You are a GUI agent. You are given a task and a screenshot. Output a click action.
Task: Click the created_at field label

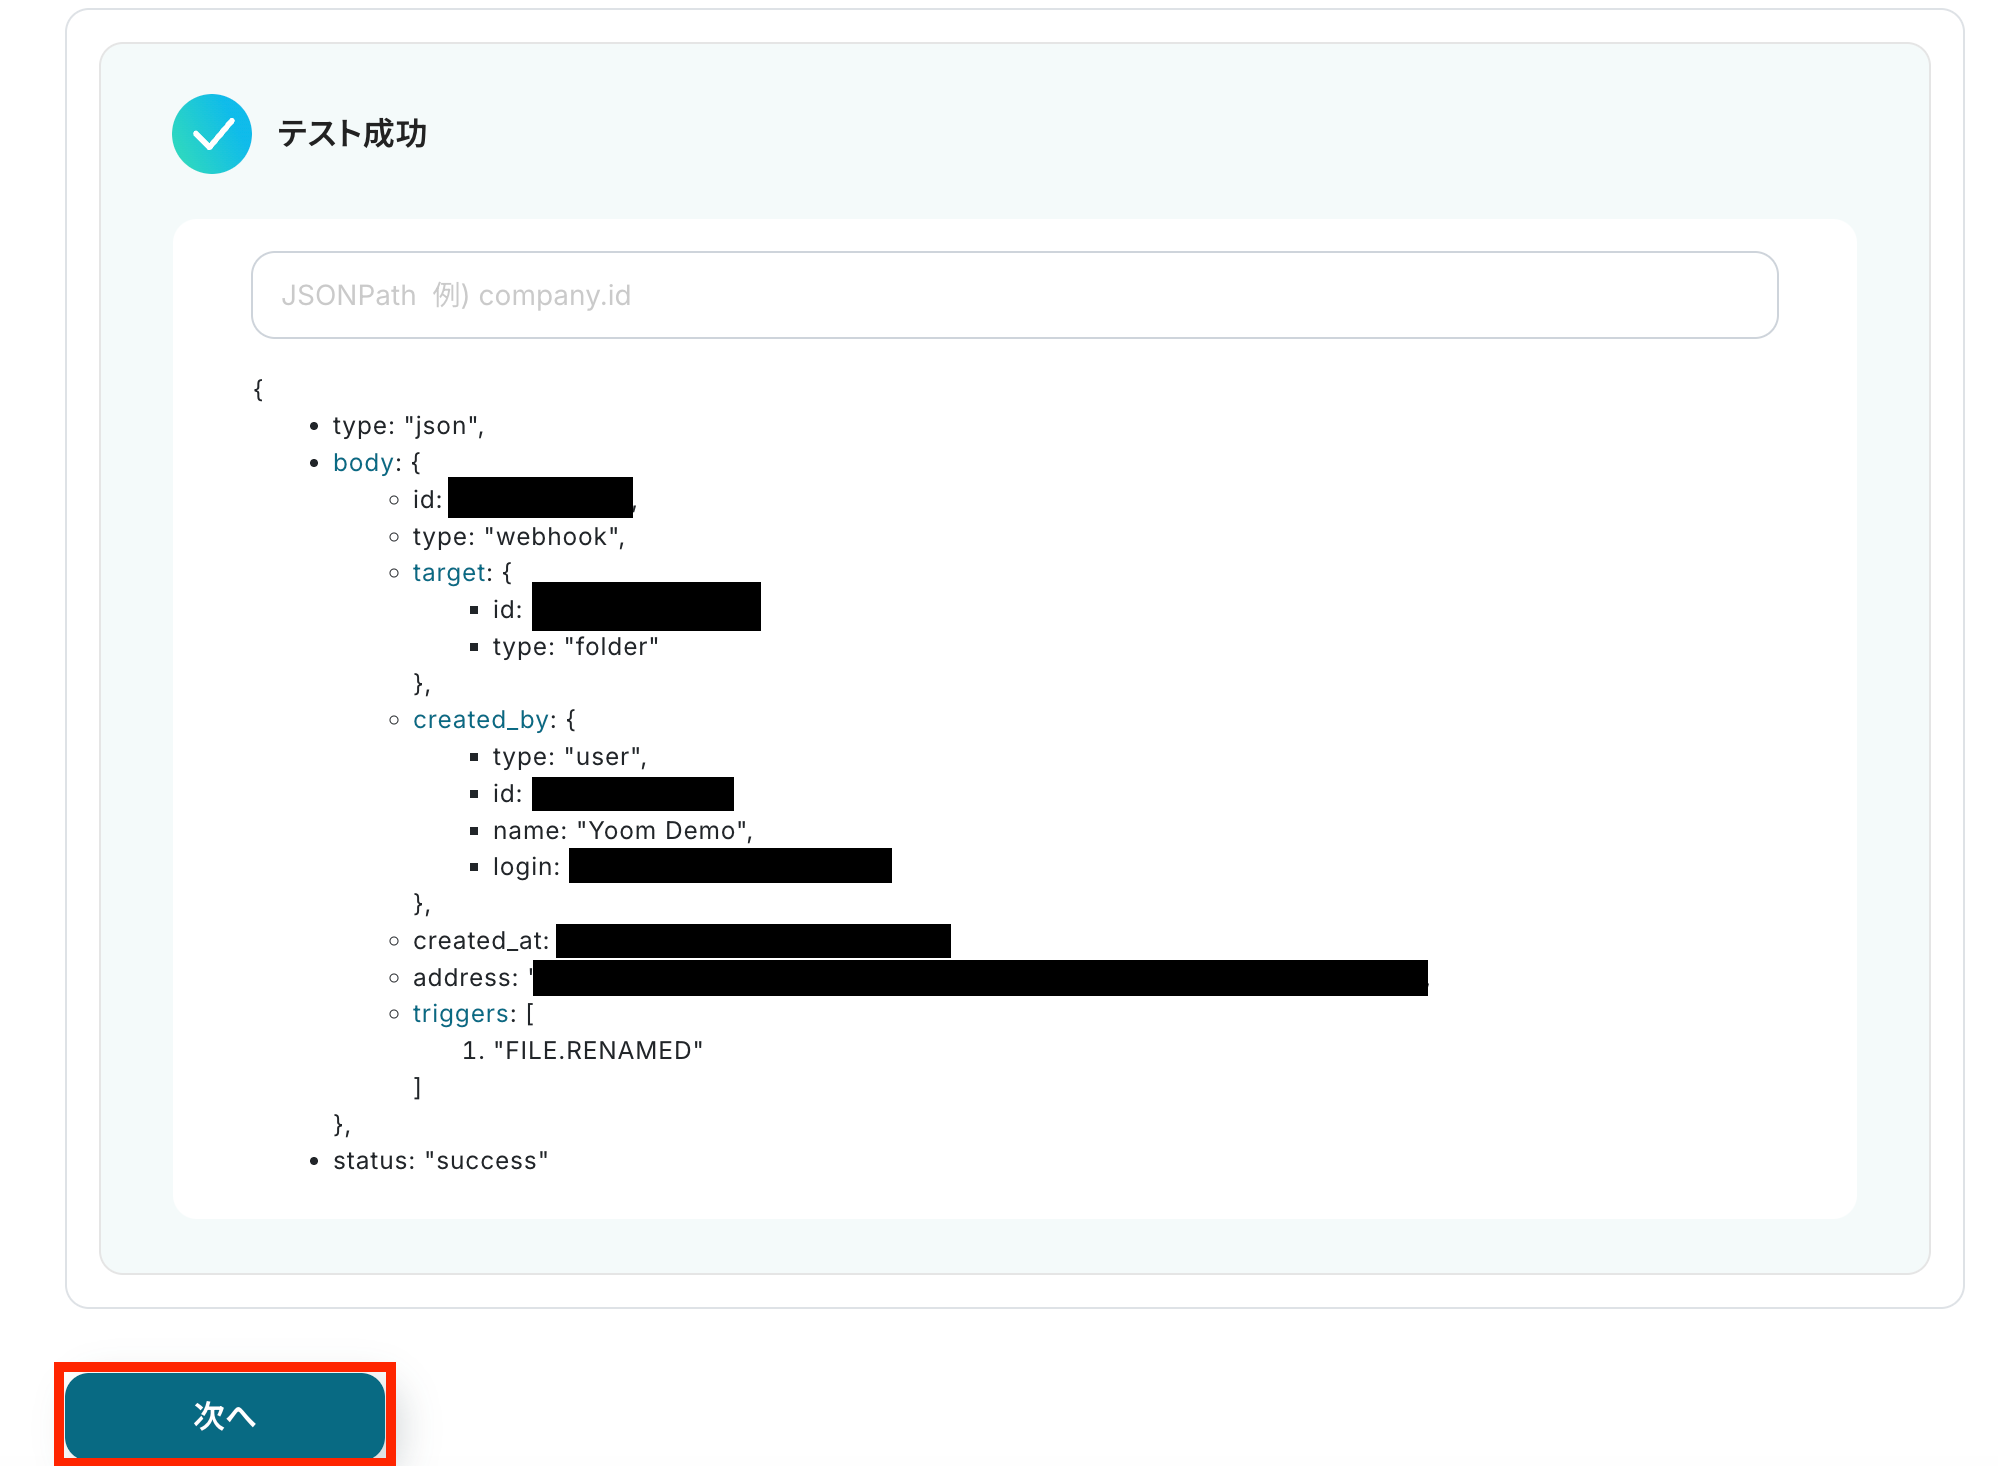point(479,941)
